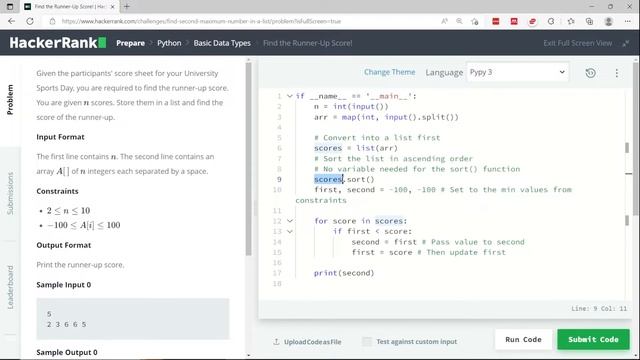
Task: Go to Python breadcrumb
Action: (169, 43)
